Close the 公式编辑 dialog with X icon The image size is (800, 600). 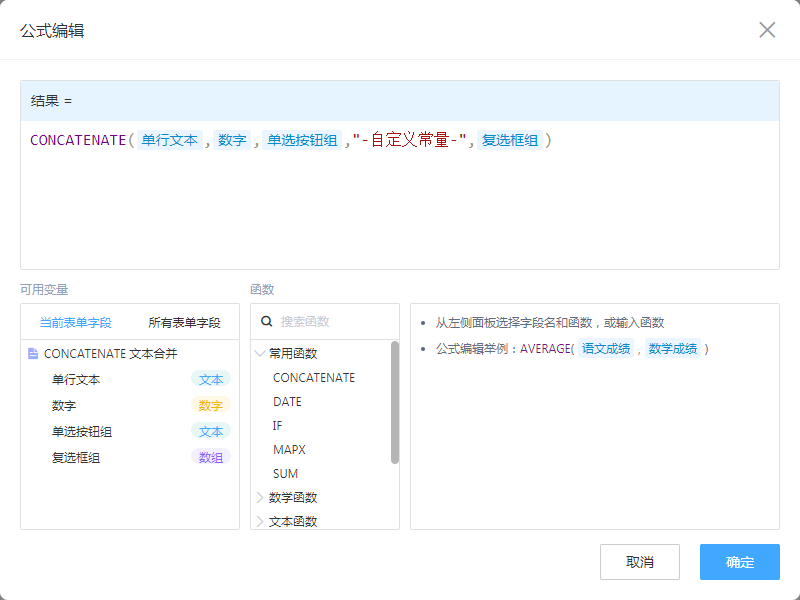click(767, 30)
